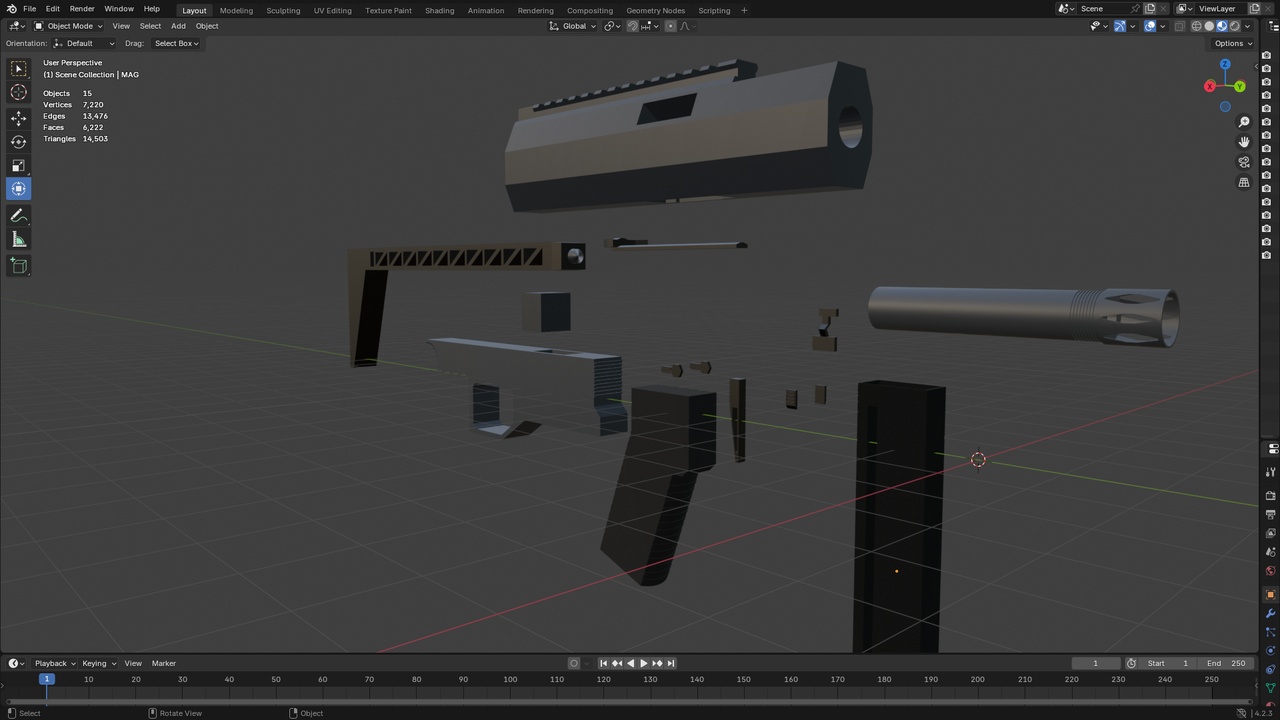
Task: Jump to the timeline's first frame
Action: (603, 663)
